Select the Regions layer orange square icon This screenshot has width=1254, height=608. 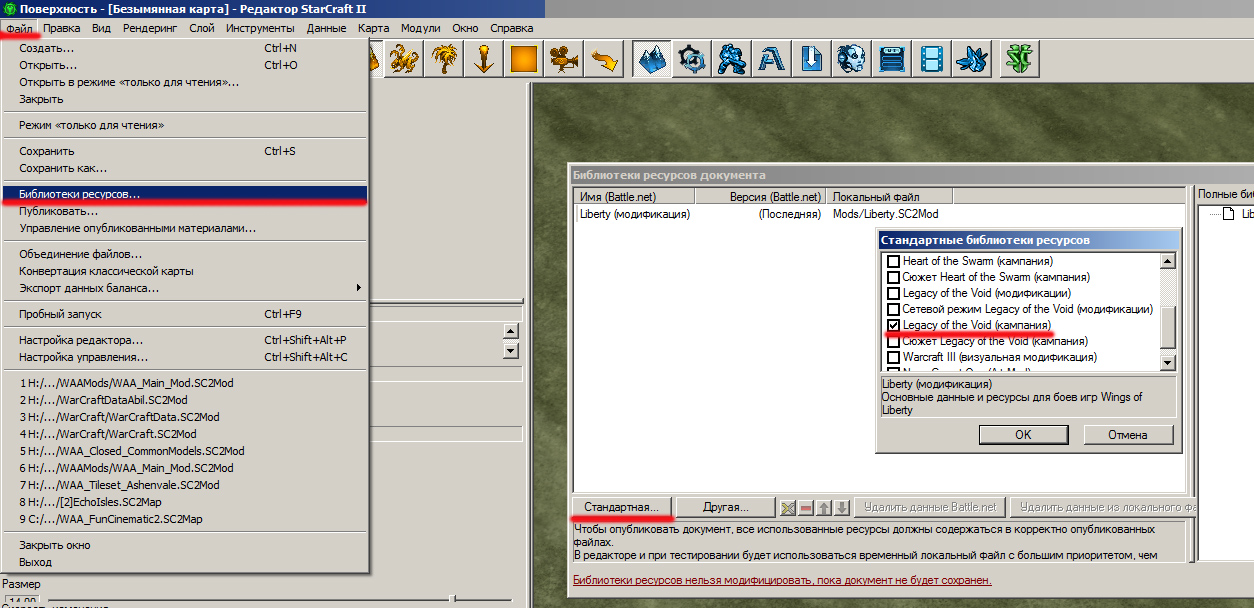click(x=525, y=60)
